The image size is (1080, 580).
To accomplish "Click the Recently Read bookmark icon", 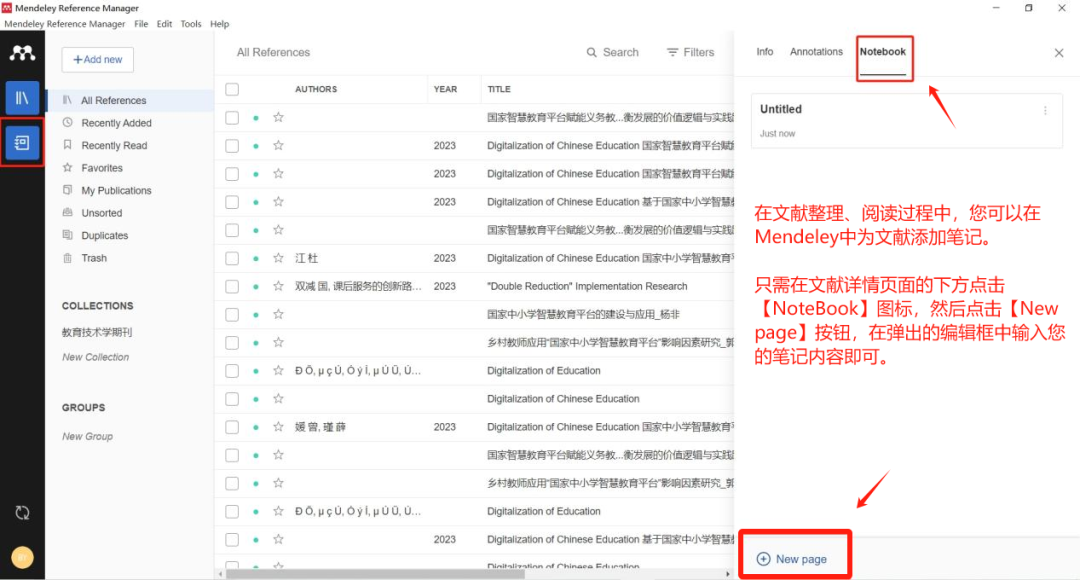I will [68, 145].
